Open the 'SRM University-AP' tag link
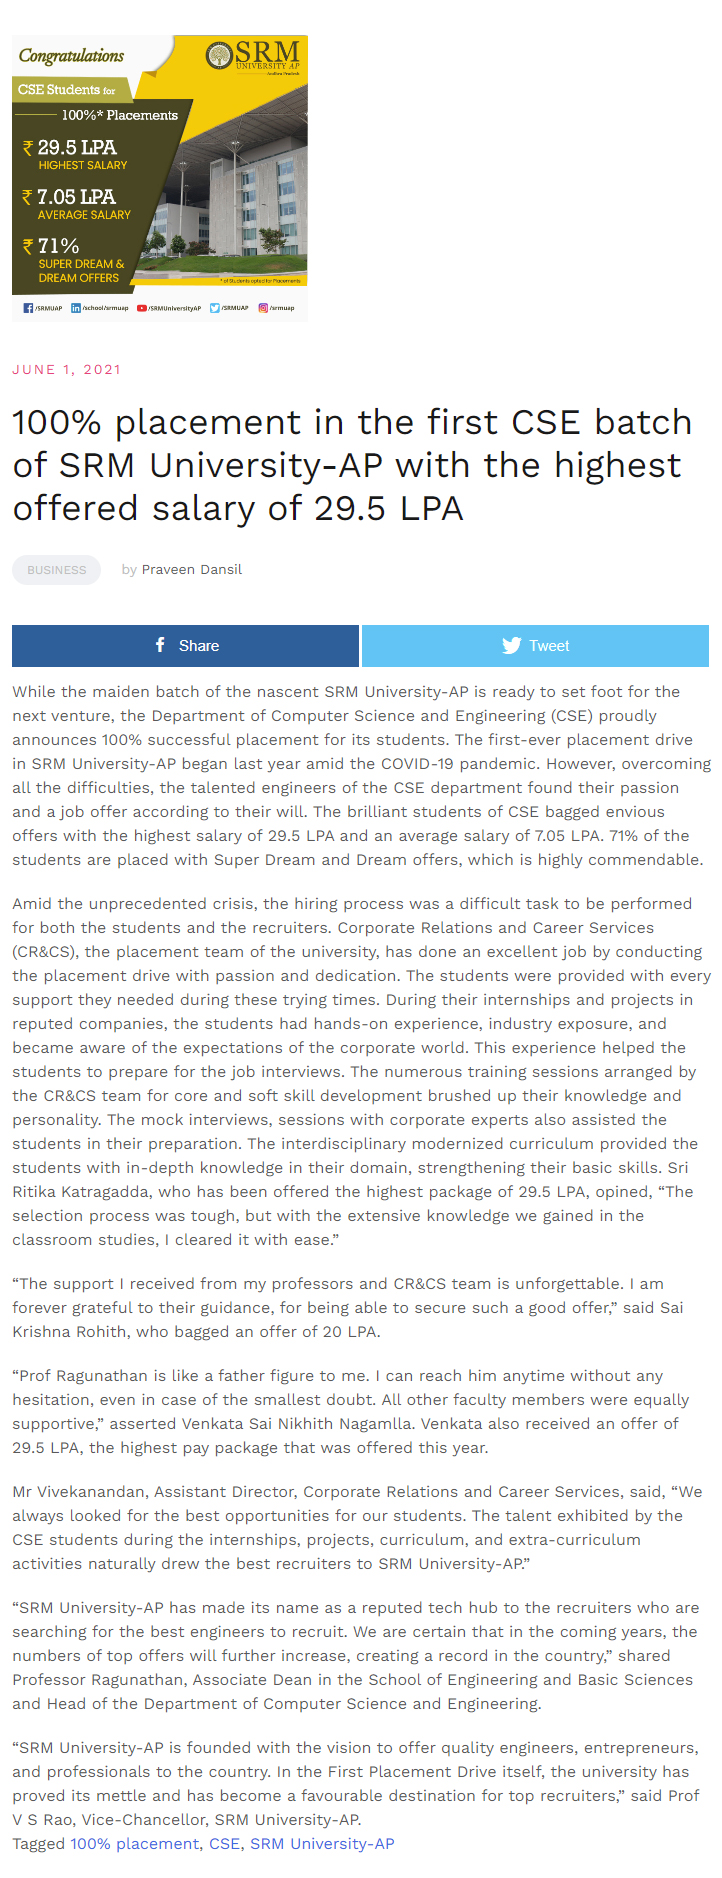Screen dimensions: 722x1878 (x=322, y=1843)
